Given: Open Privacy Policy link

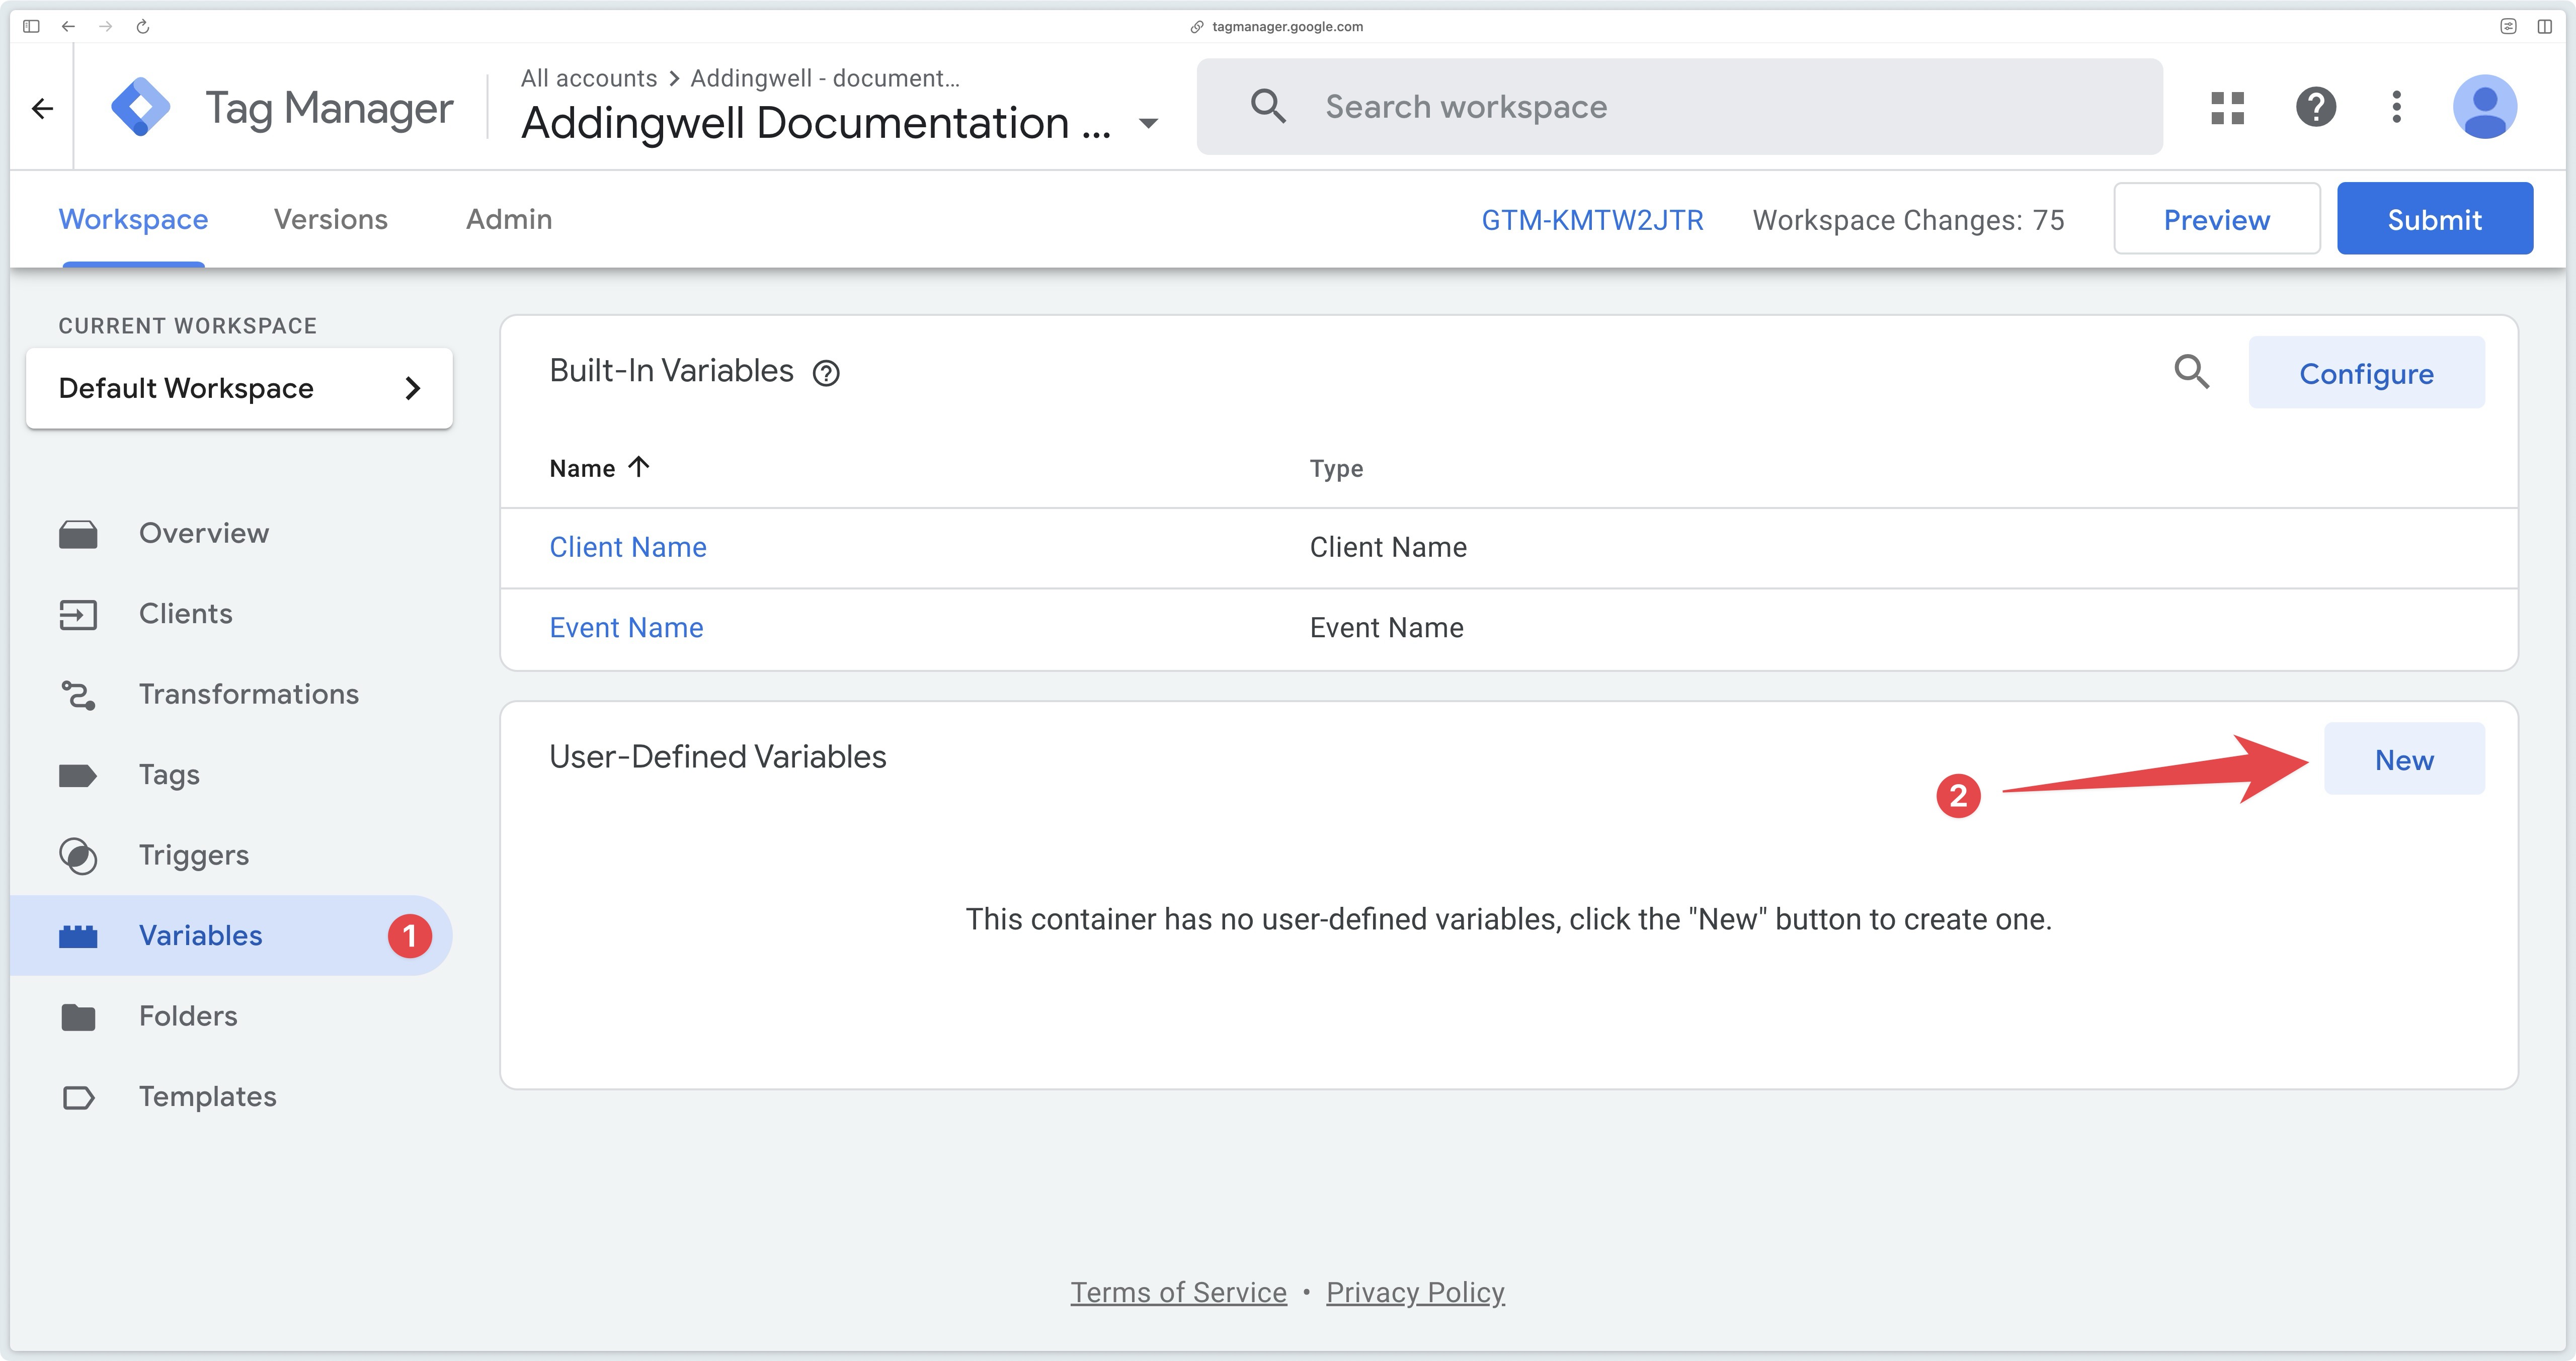Looking at the screenshot, I should pos(1415,1293).
